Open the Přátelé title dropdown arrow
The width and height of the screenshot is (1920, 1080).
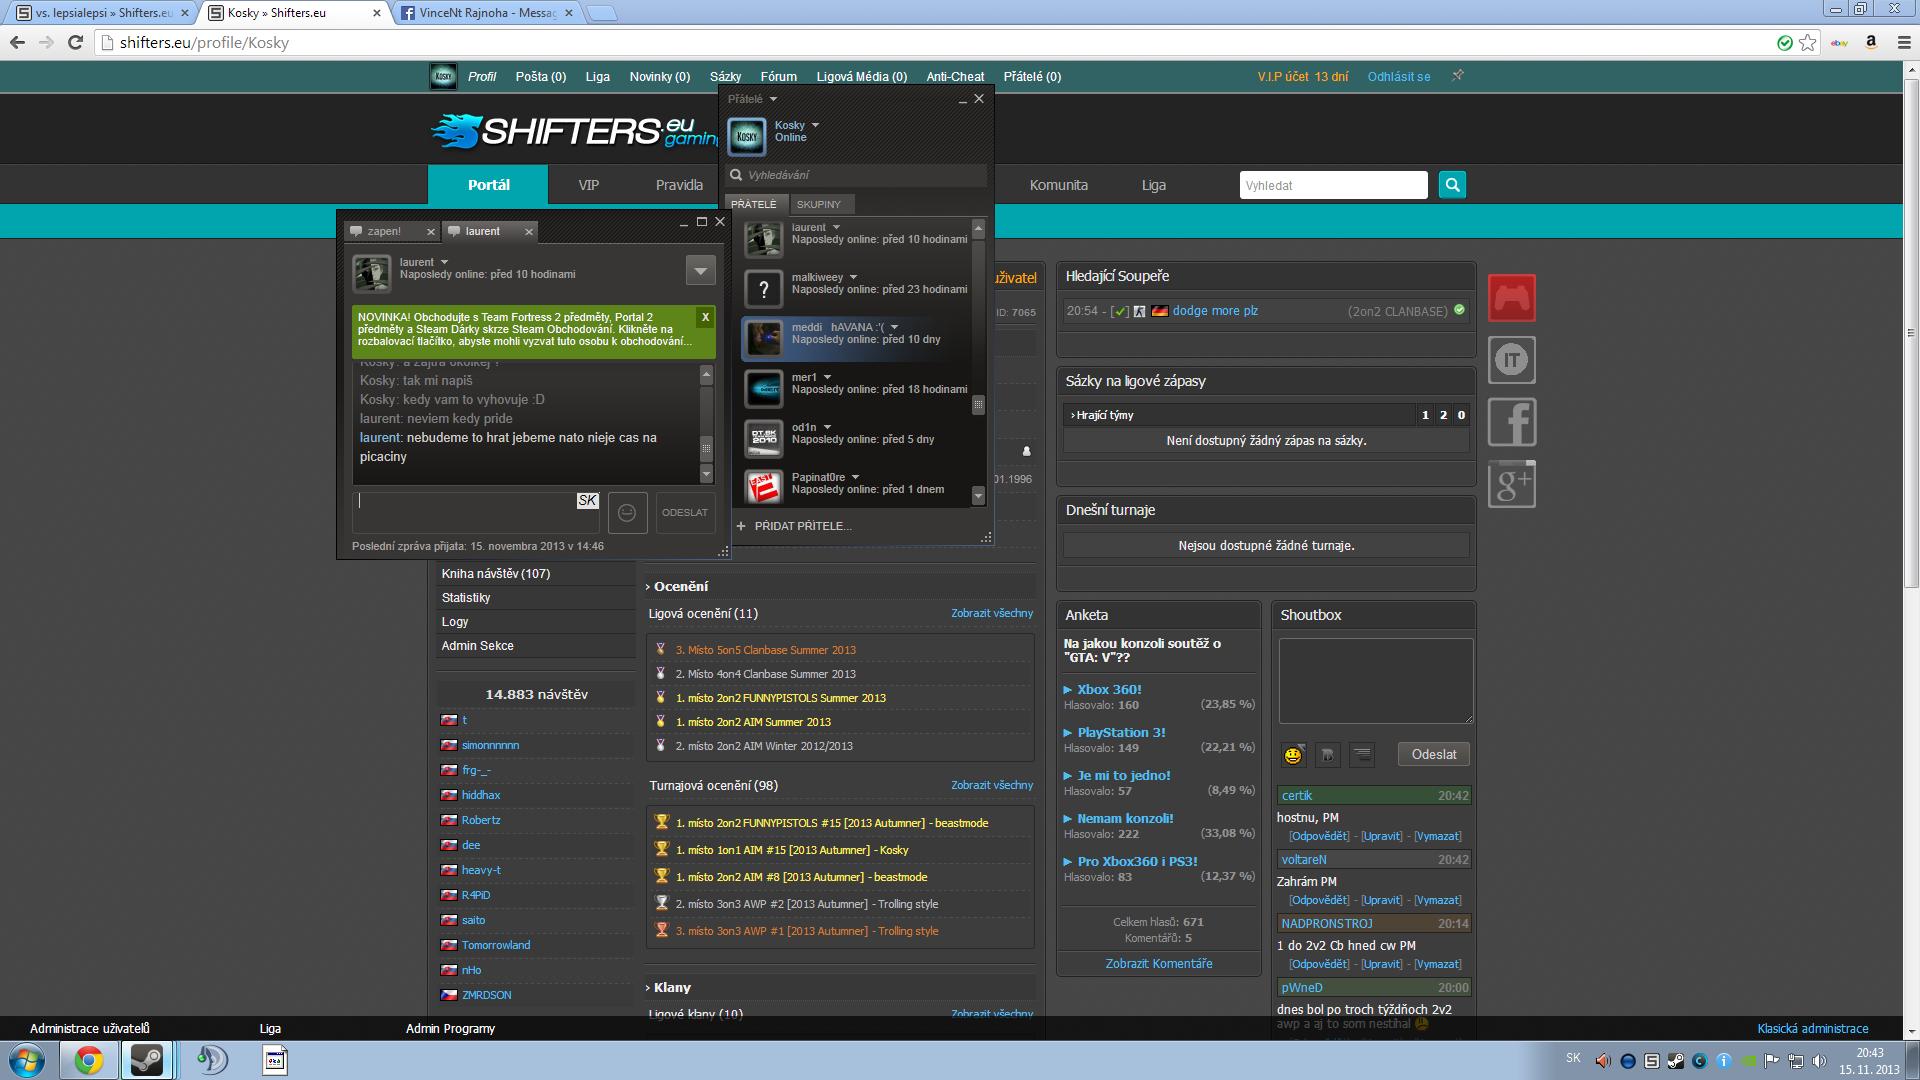tap(773, 99)
